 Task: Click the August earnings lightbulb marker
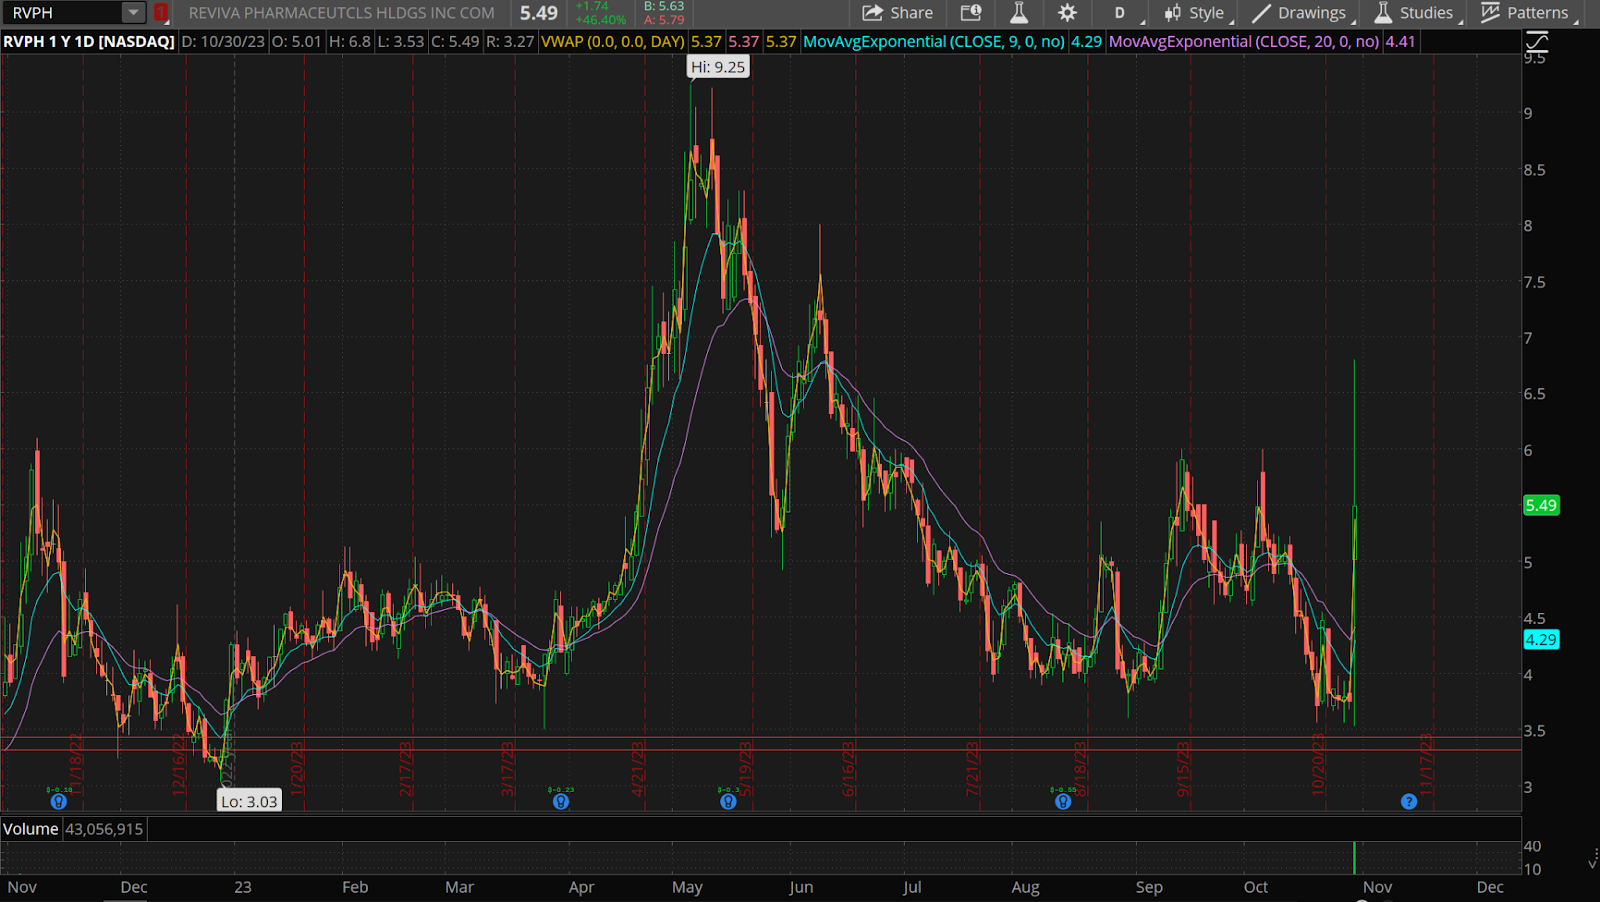(x=1063, y=801)
